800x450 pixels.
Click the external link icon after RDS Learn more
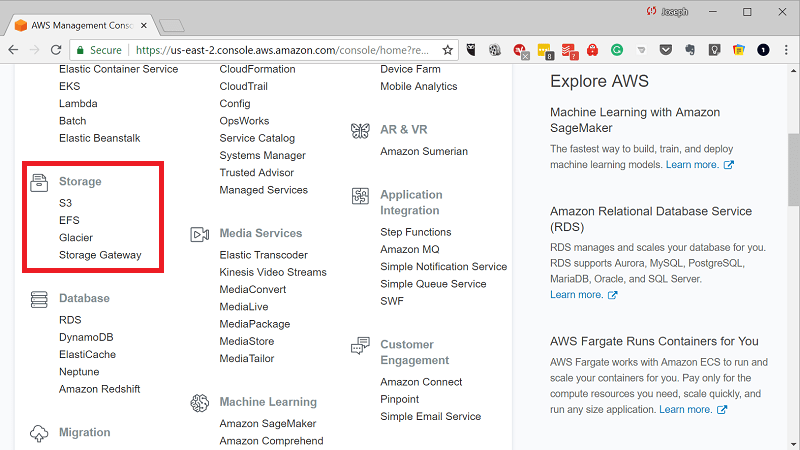613,295
